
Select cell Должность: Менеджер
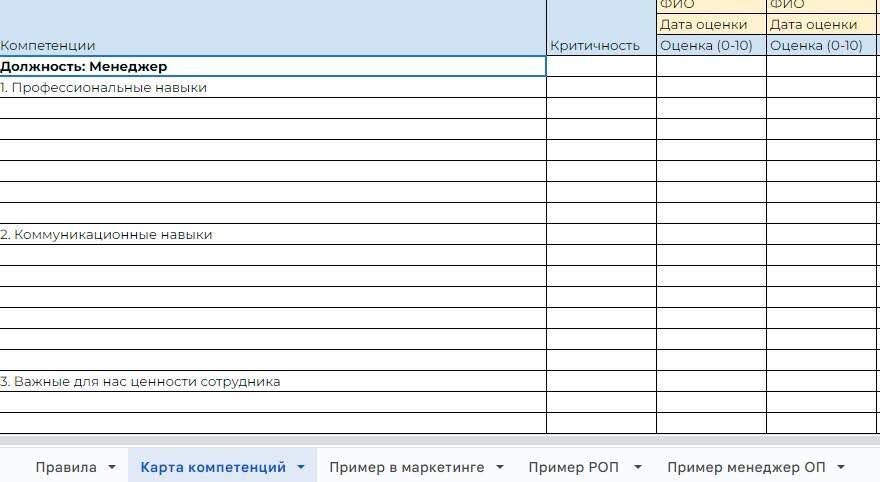pos(273,66)
